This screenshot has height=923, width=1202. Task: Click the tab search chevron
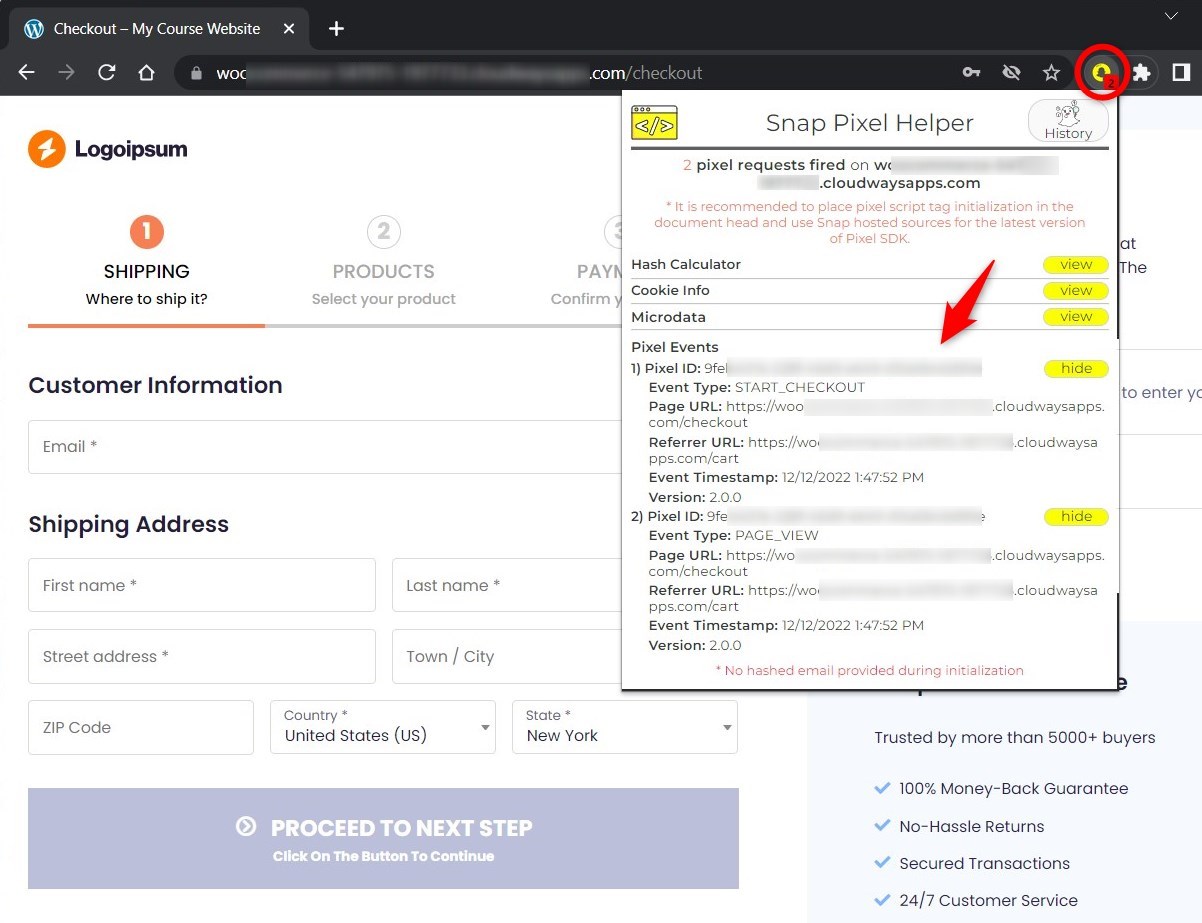tap(1172, 16)
